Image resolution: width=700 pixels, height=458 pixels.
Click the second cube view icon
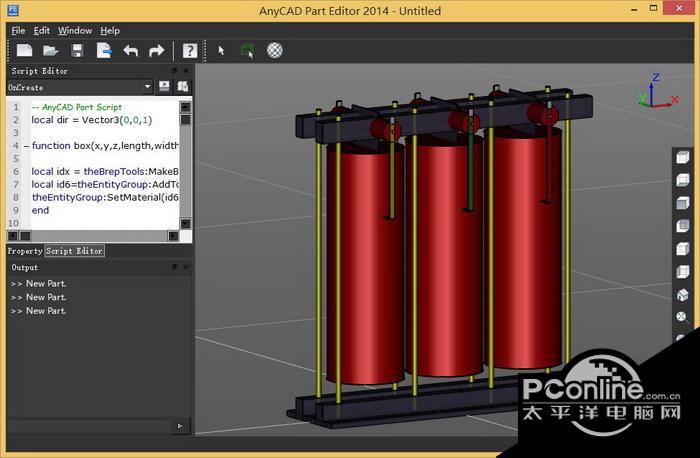[x=683, y=180]
